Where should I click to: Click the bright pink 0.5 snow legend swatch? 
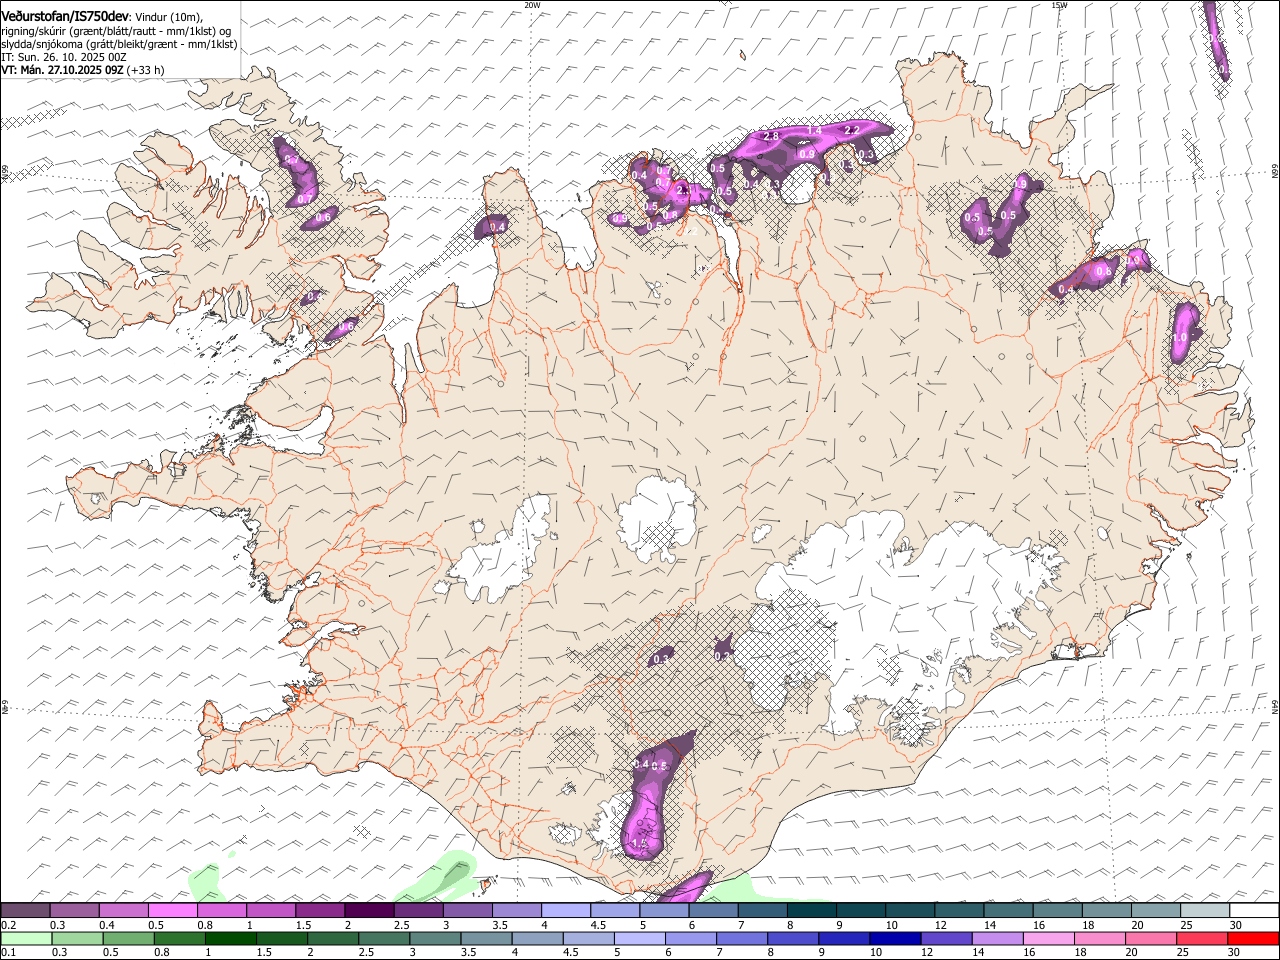click(172, 910)
